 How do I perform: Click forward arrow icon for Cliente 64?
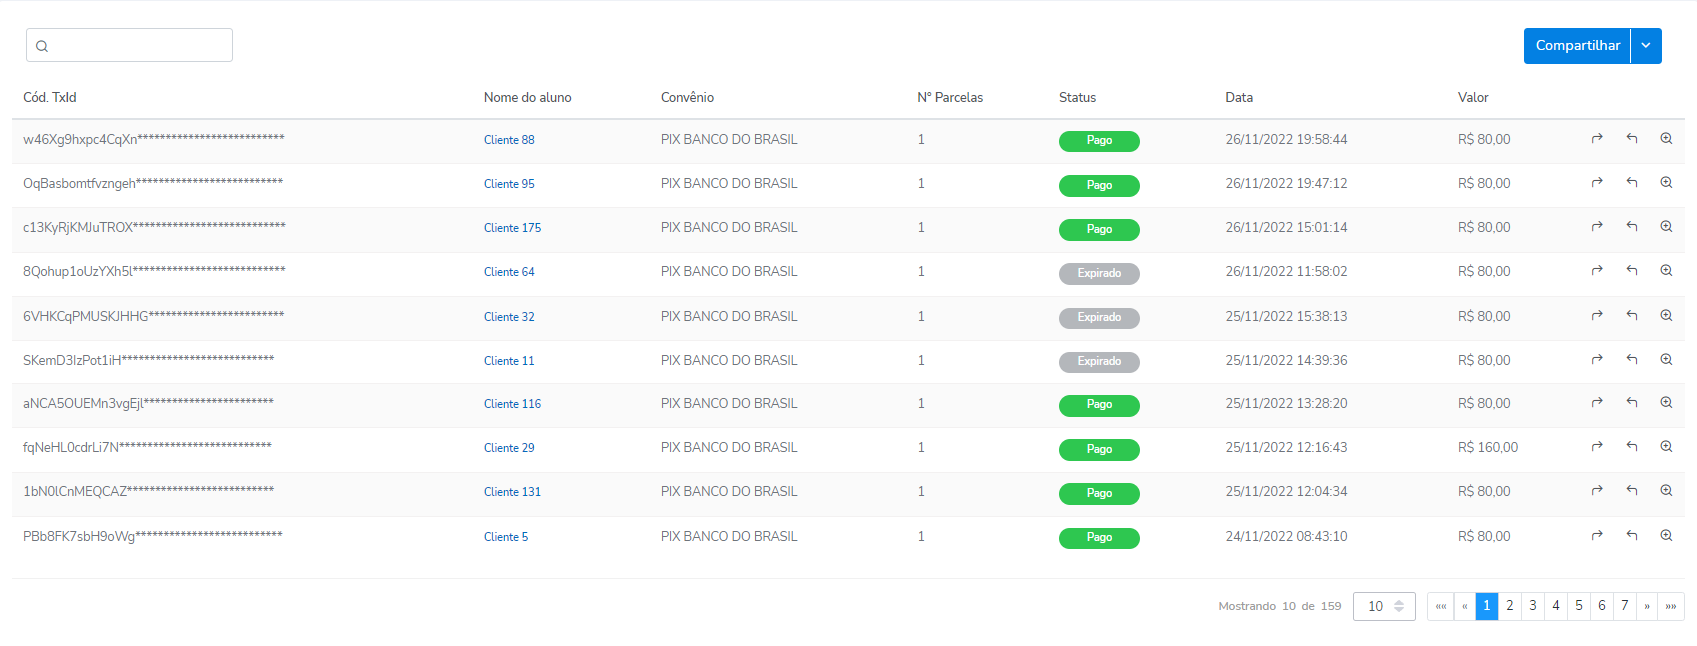(x=1597, y=271)
